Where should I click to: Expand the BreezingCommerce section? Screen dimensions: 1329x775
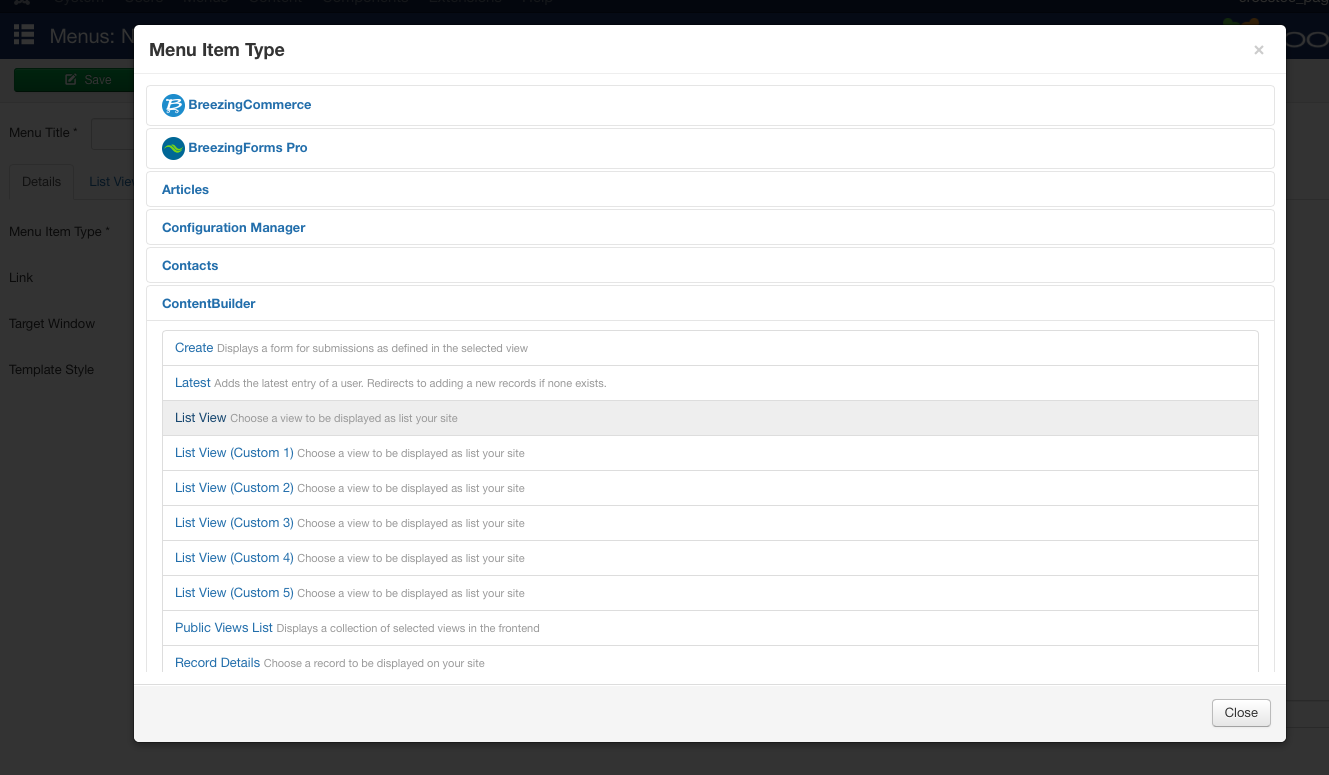(x=249, y=105)
